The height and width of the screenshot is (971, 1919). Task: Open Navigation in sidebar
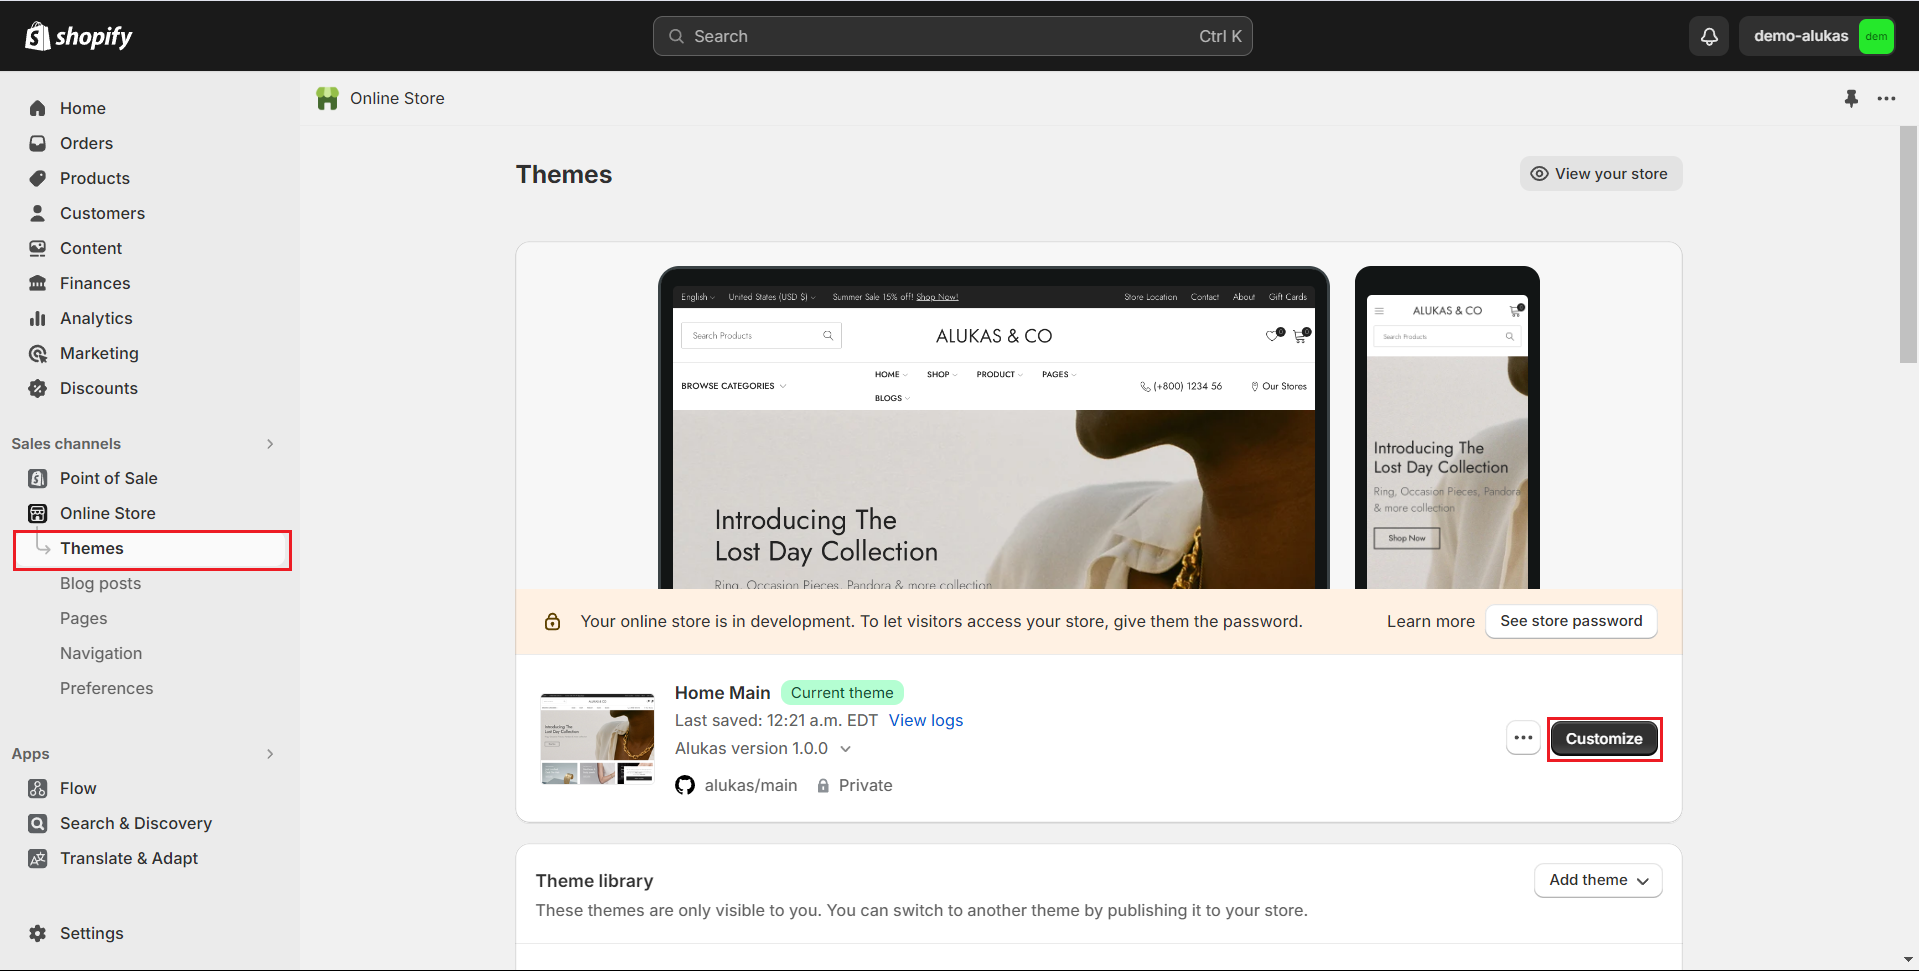tap(101, 653)
